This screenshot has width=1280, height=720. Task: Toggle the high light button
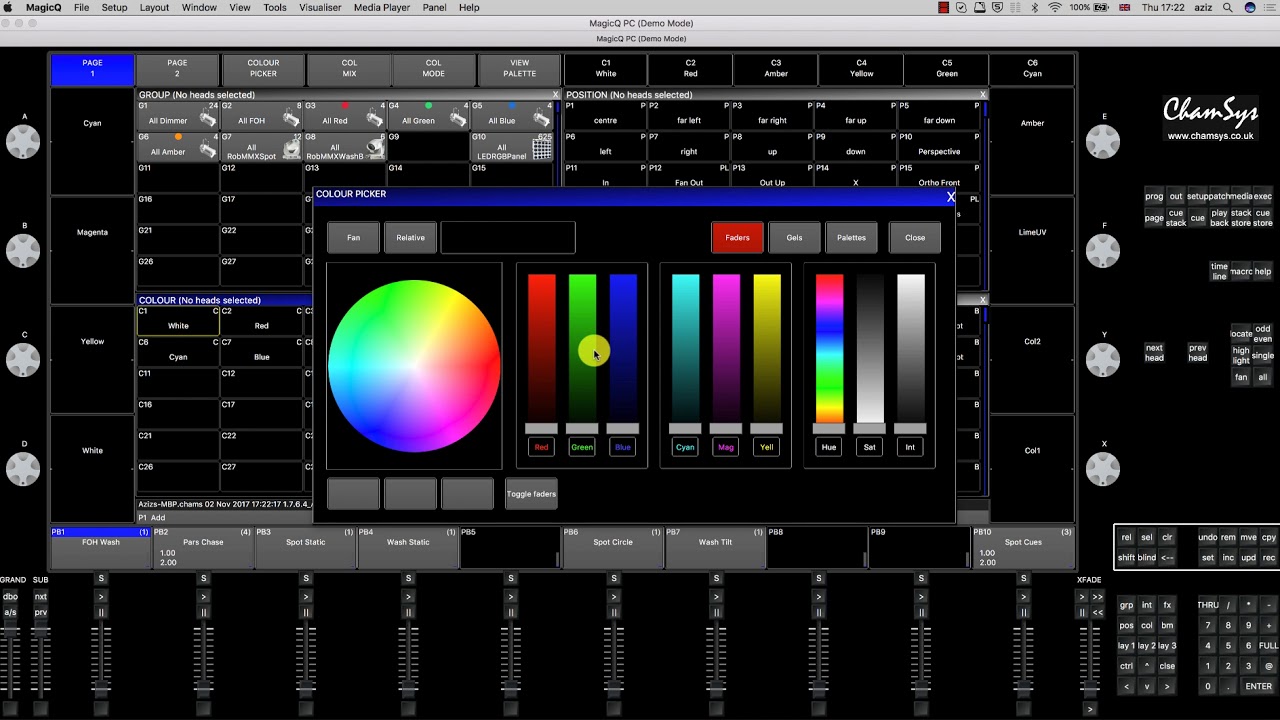(x=1241, y=356)
